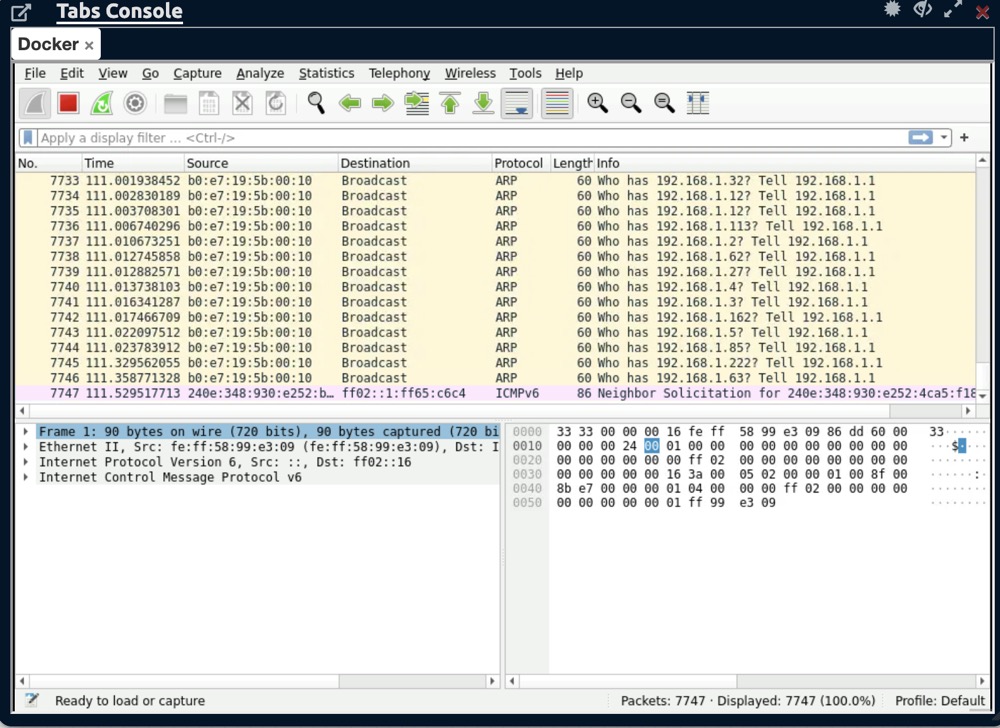
Task: Open Tabs Console in new window icon
Action: (x=21, y=11)
